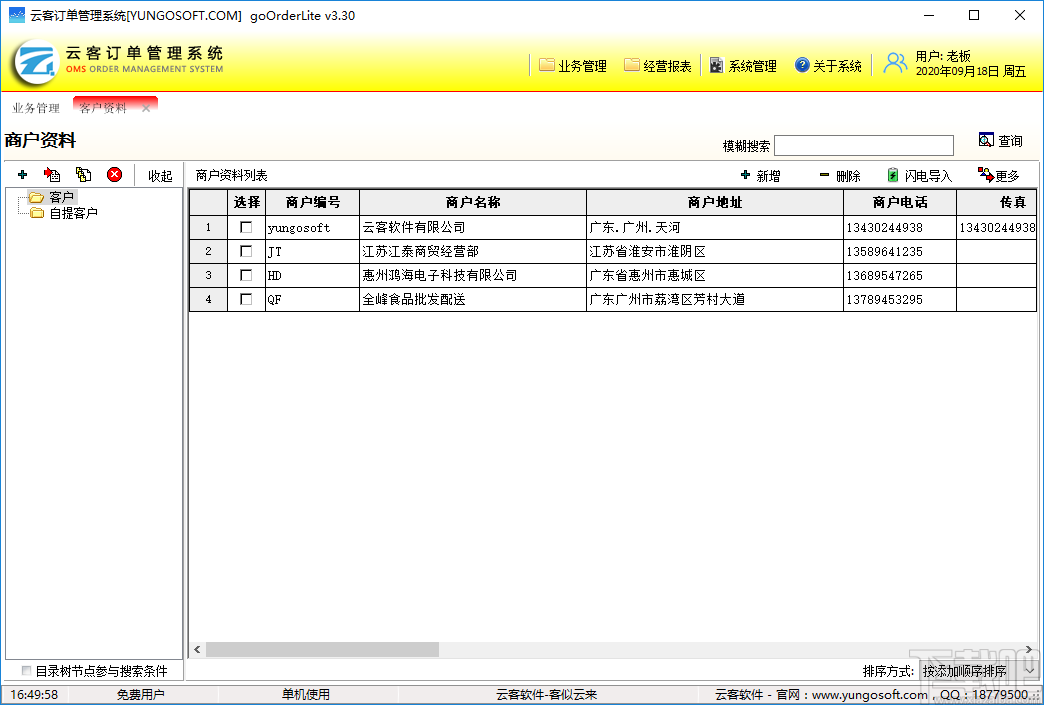Open the 关于系统 about link
This screenshot has height=705, width=1044.
(x=829, y=65)
